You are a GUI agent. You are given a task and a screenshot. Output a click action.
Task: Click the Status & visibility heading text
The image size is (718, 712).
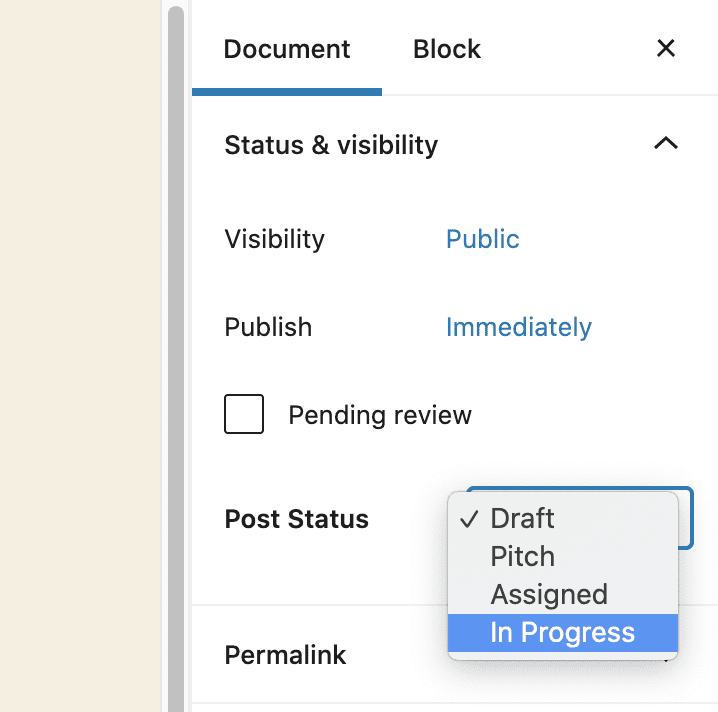point(331,145)
